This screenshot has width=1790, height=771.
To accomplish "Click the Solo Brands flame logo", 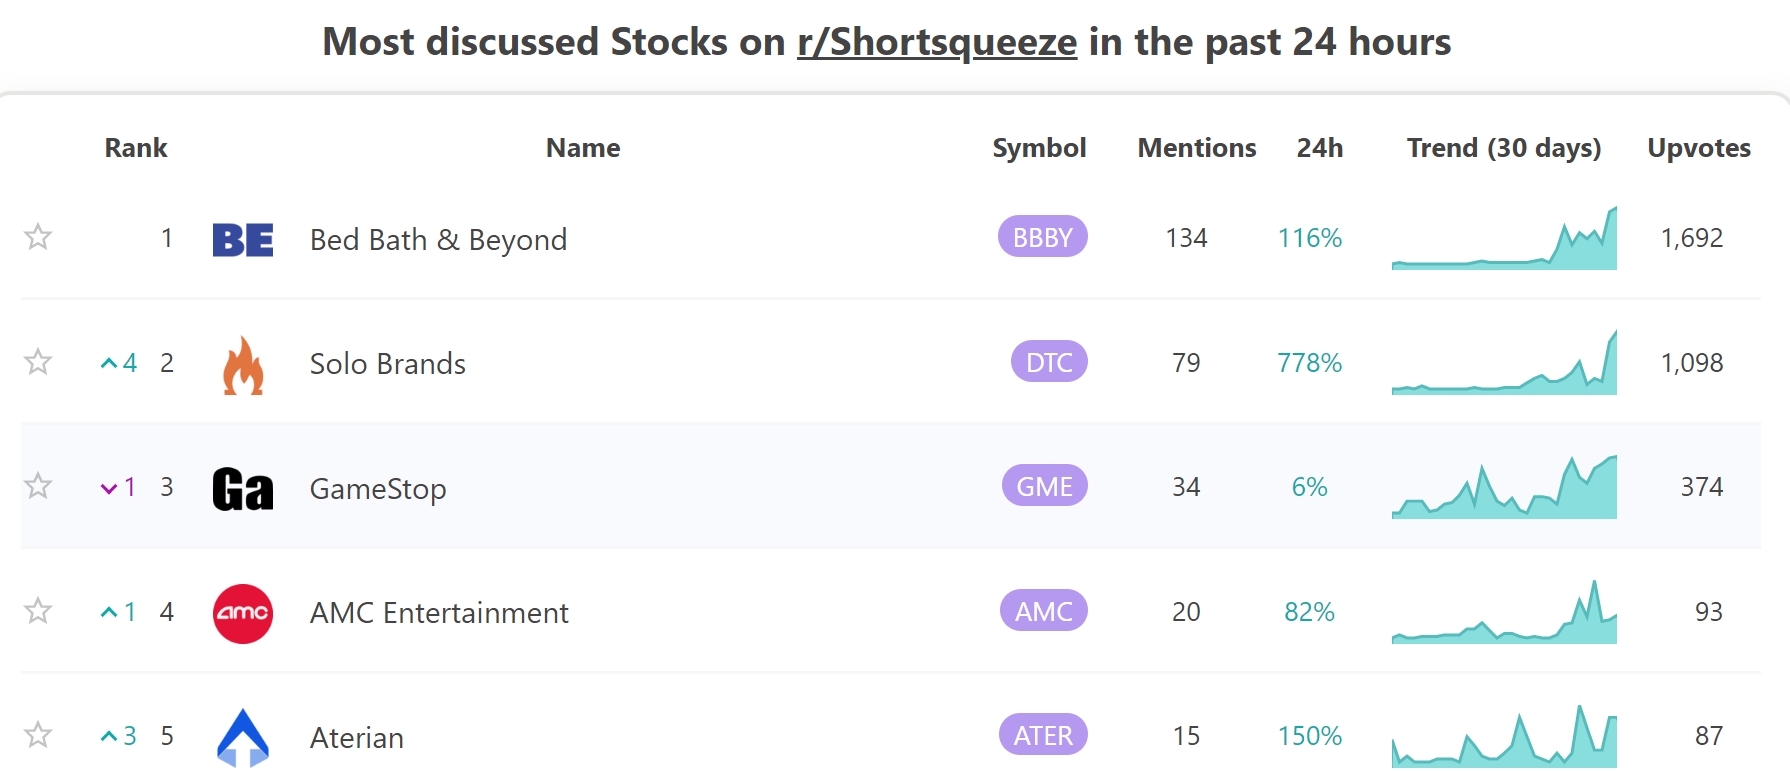I will coord(243,365).
